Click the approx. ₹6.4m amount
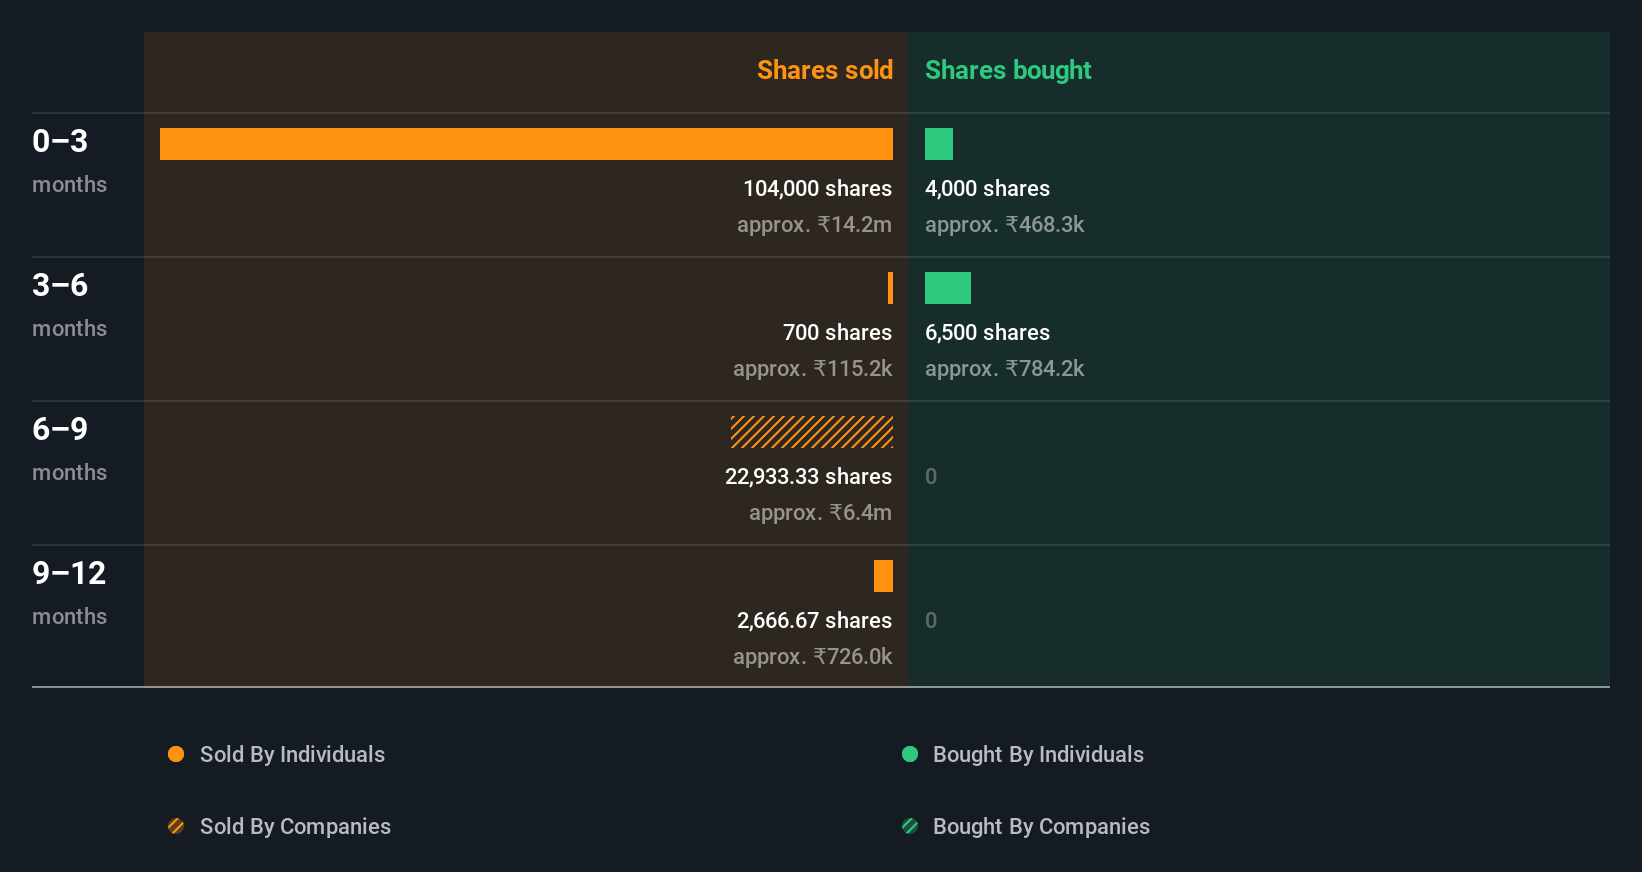Image resolution: width=1642 pixels, height=872 pixels. [x=820, y=512]
